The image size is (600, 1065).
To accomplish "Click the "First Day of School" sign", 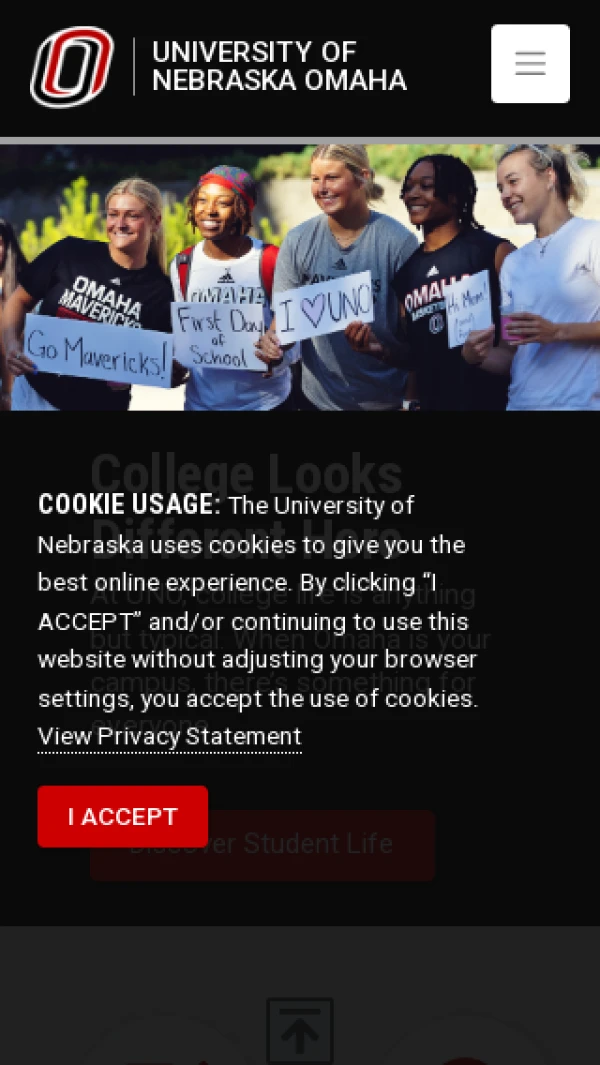I will point(219,336).
